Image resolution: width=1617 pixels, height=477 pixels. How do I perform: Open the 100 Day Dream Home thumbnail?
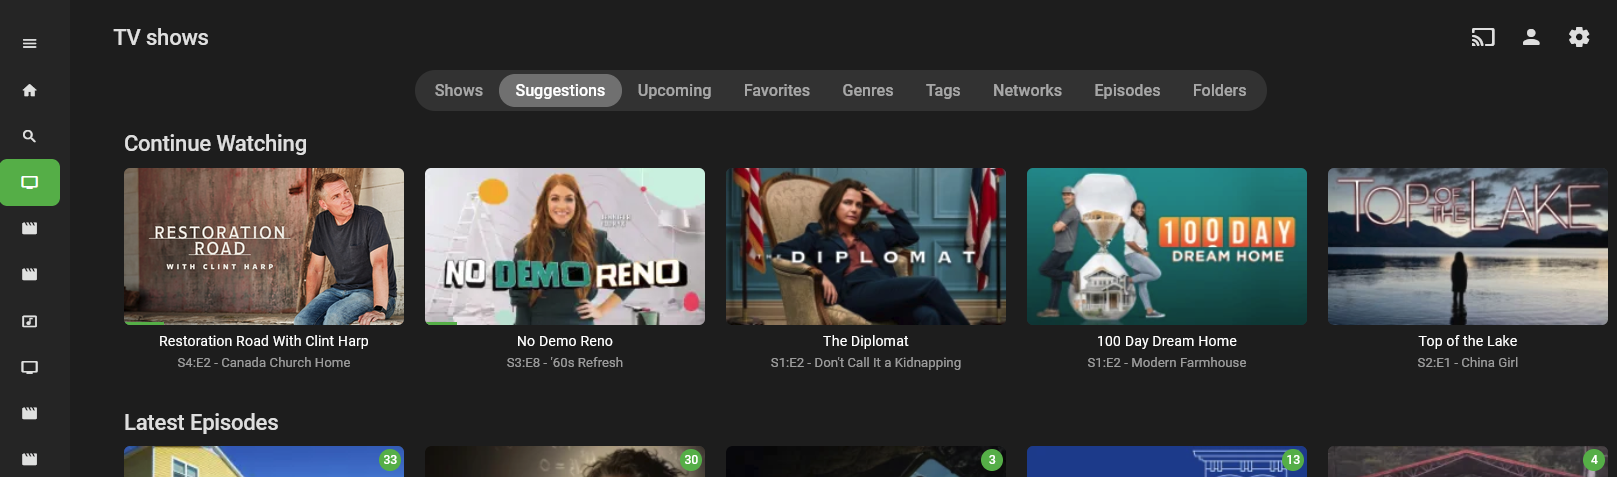coord(1167,246)
